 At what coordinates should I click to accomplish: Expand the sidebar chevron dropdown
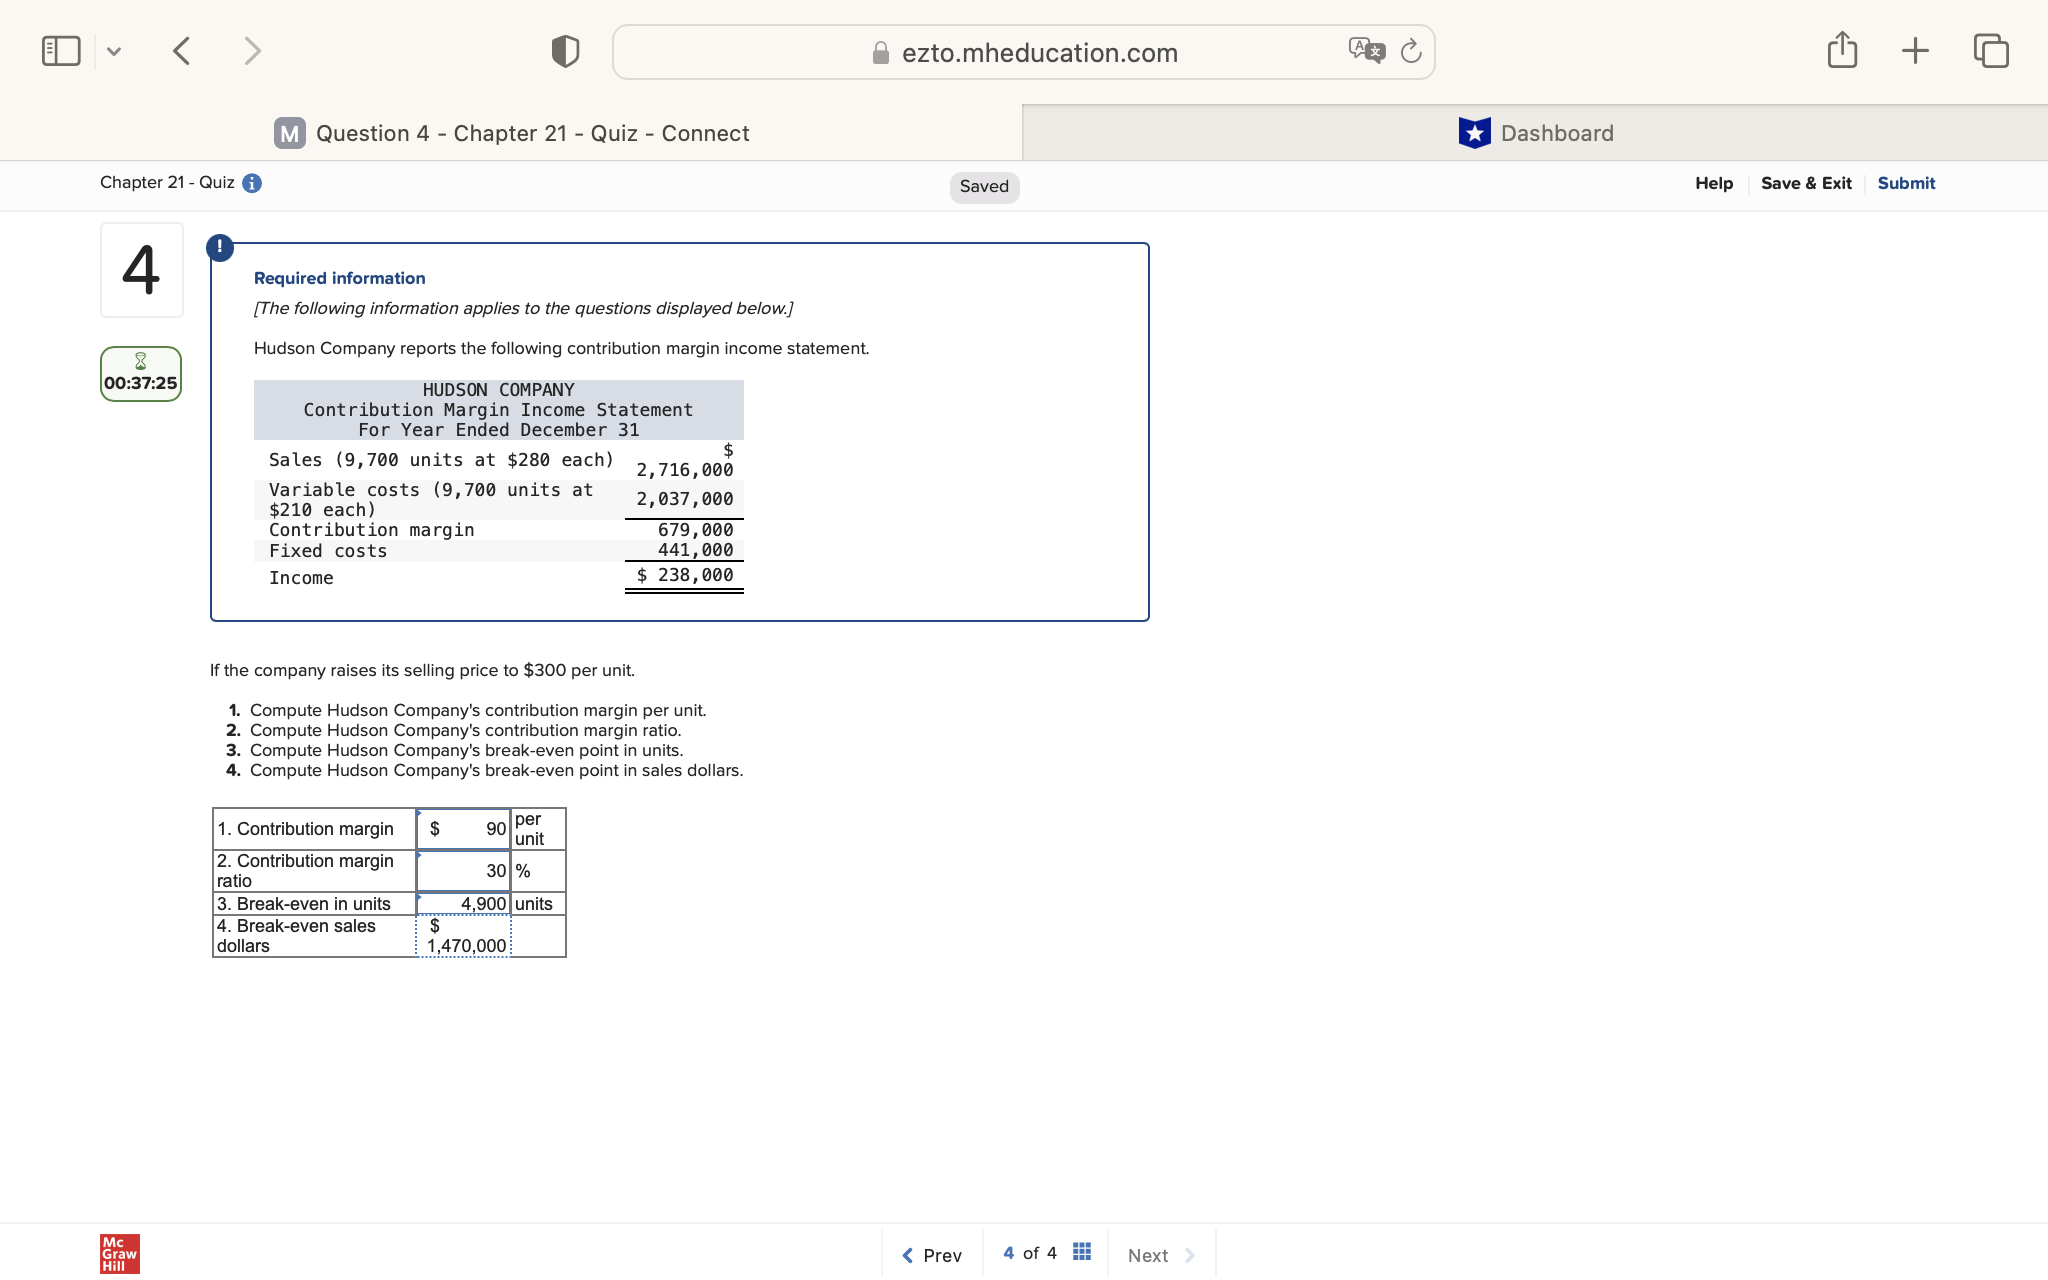[x=113, y=50]
